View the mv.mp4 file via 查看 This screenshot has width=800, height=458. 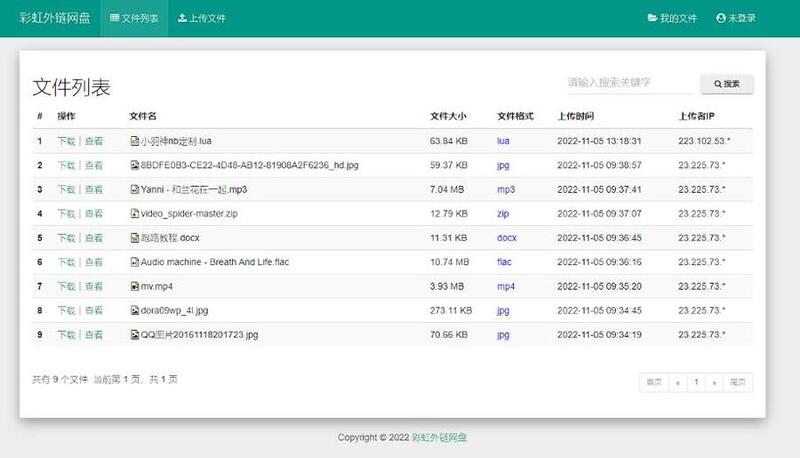(94, 286)
